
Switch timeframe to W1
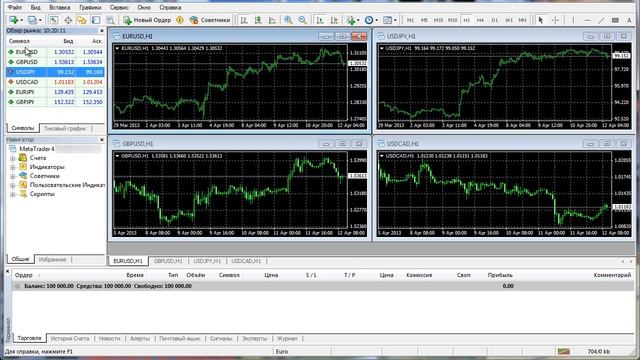[509, 20]
